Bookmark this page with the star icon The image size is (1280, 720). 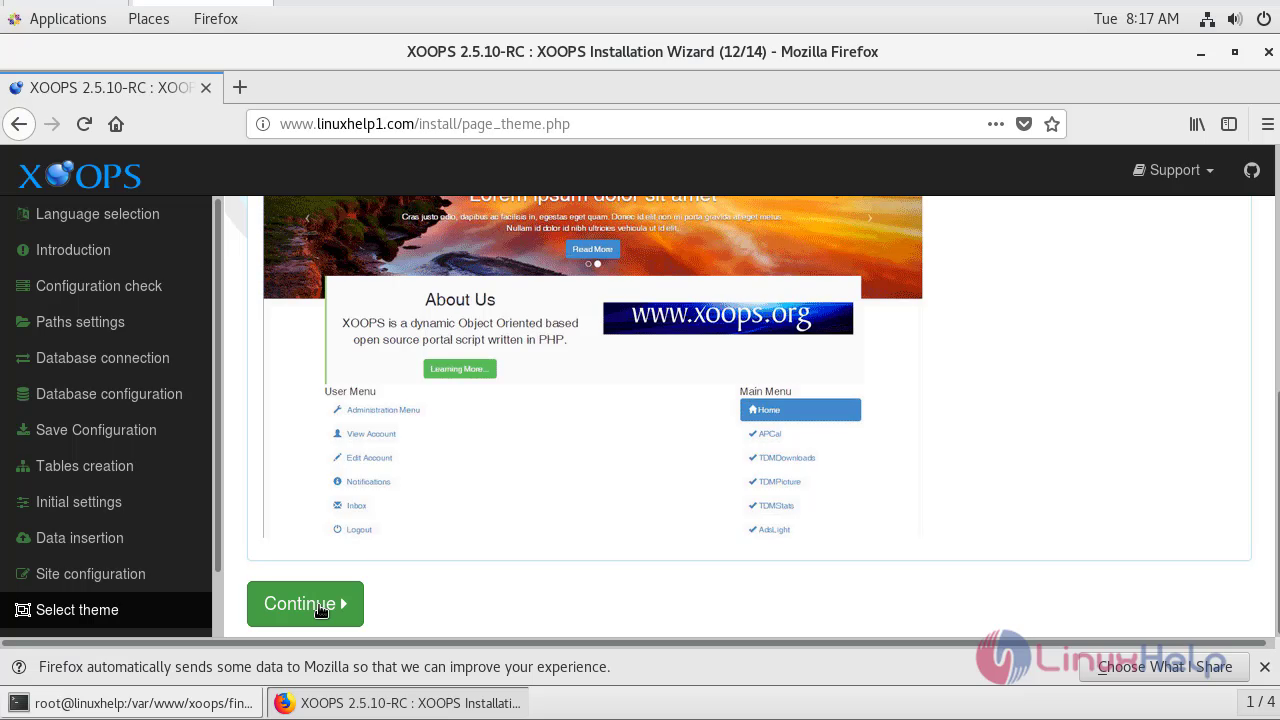tap(1052, 124)
